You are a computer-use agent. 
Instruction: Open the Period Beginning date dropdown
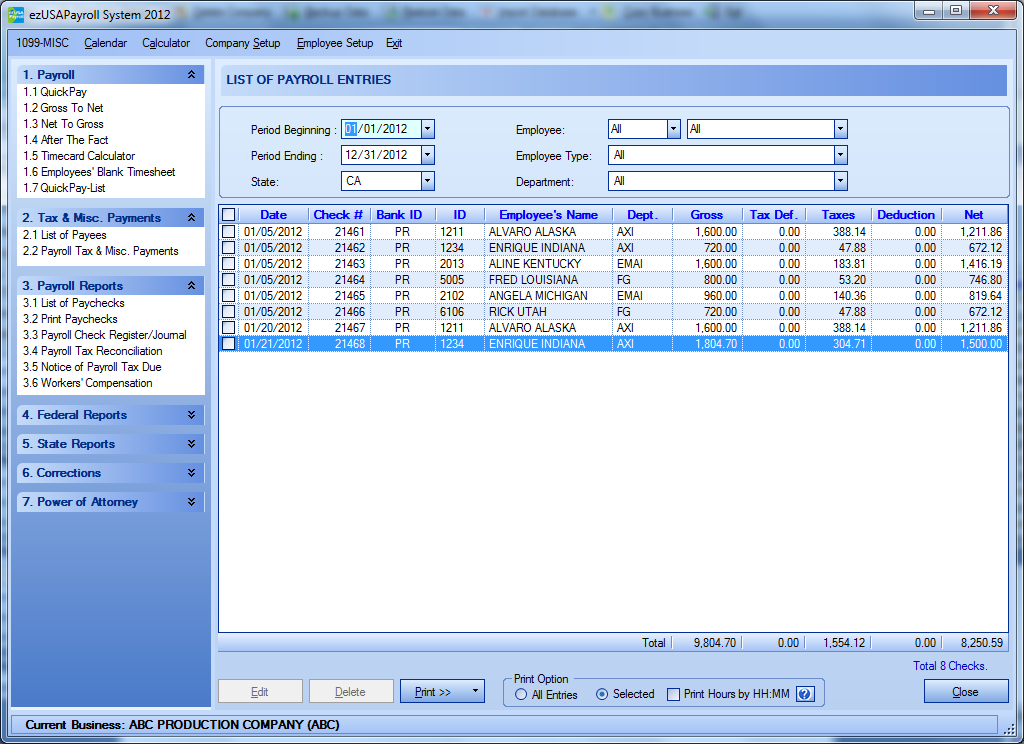tap(428, 129)
